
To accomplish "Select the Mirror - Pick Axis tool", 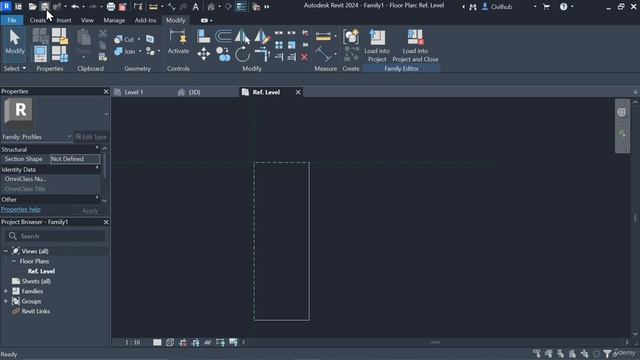I will point(242,36).
